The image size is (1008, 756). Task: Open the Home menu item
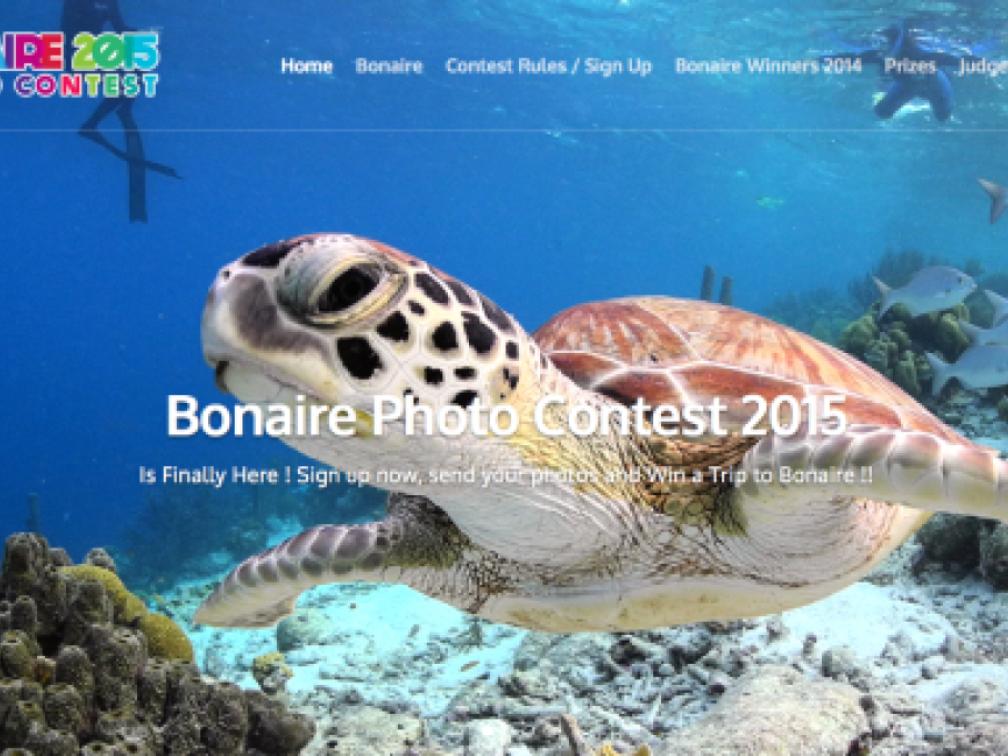tap(307, 66)
